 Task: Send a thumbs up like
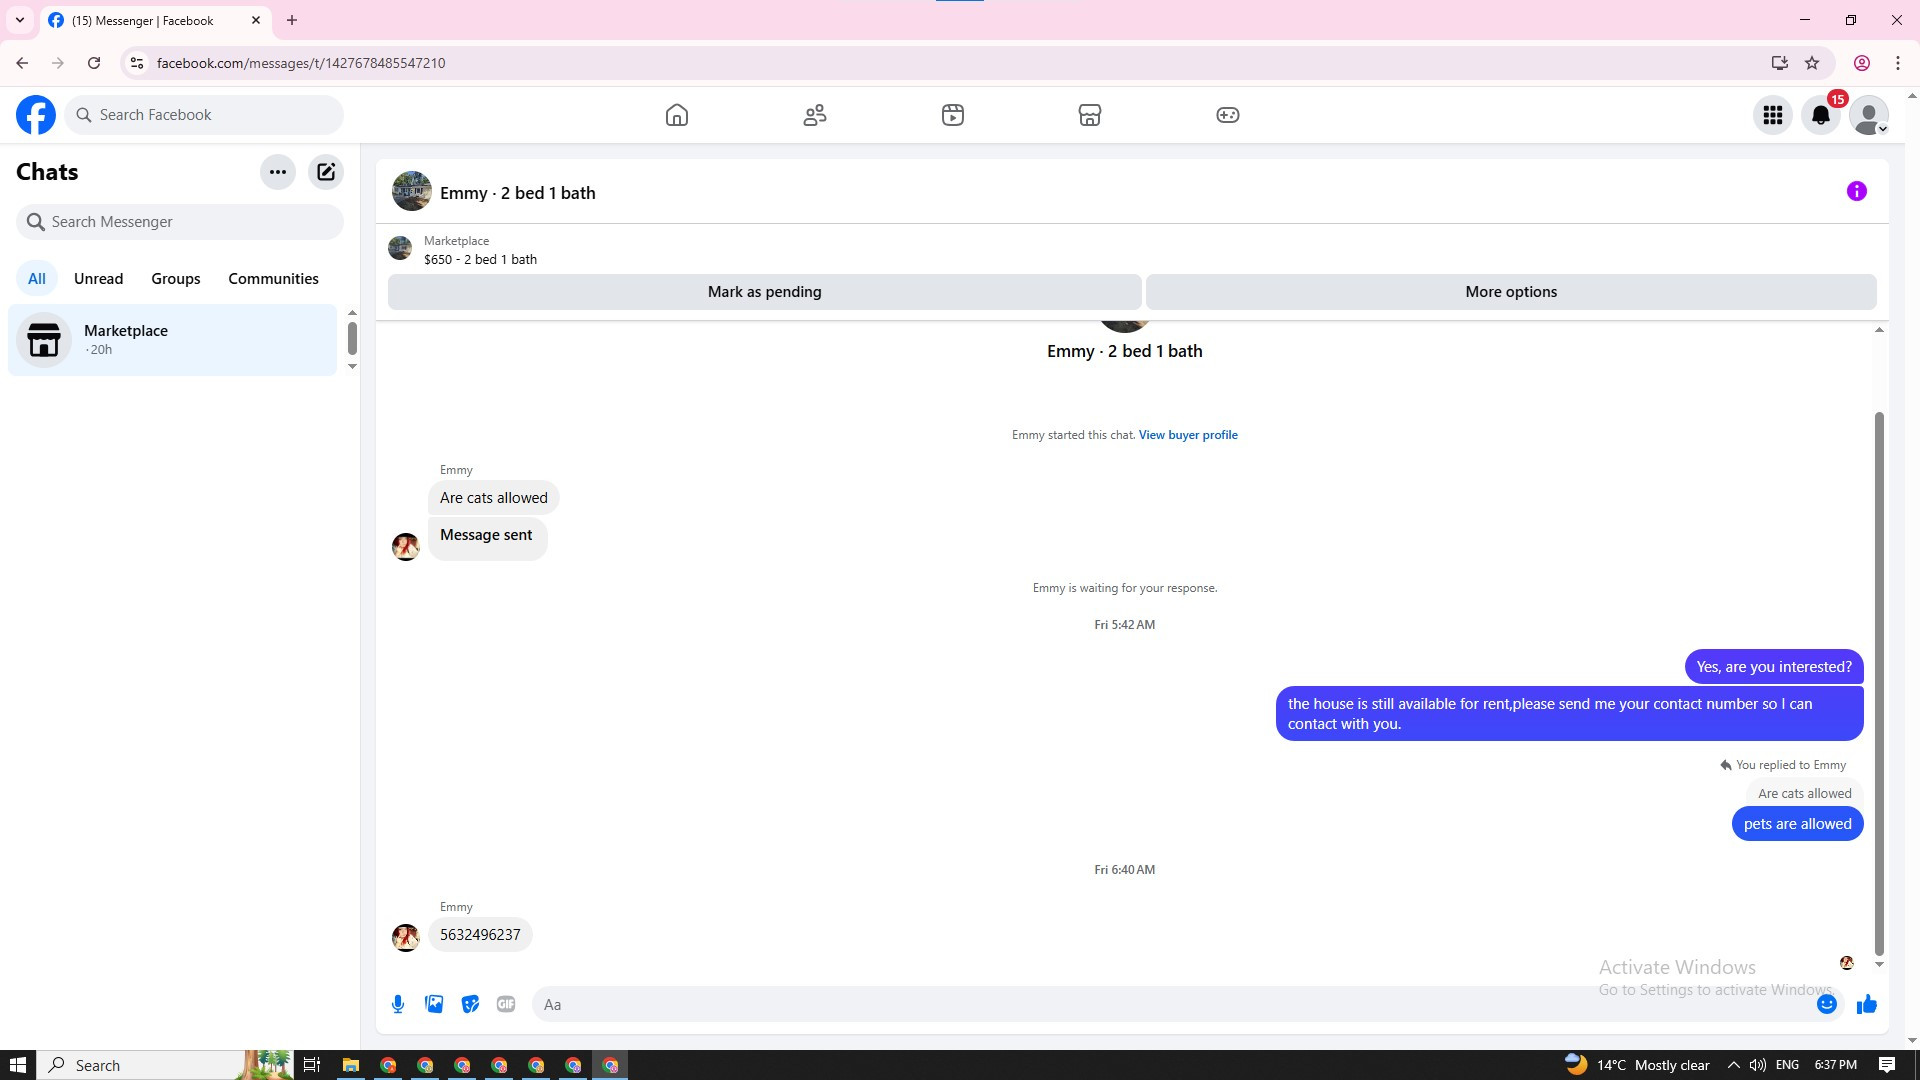[x=1866, y=1004]
